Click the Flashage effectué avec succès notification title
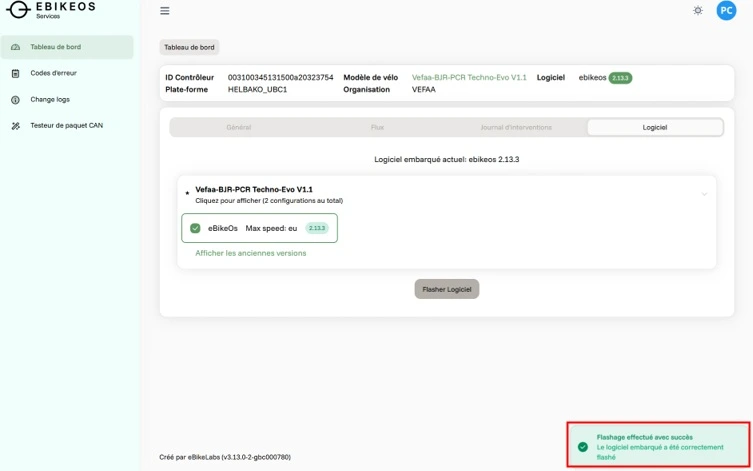This screenshot has height=471, width=753. coord(644,437)
